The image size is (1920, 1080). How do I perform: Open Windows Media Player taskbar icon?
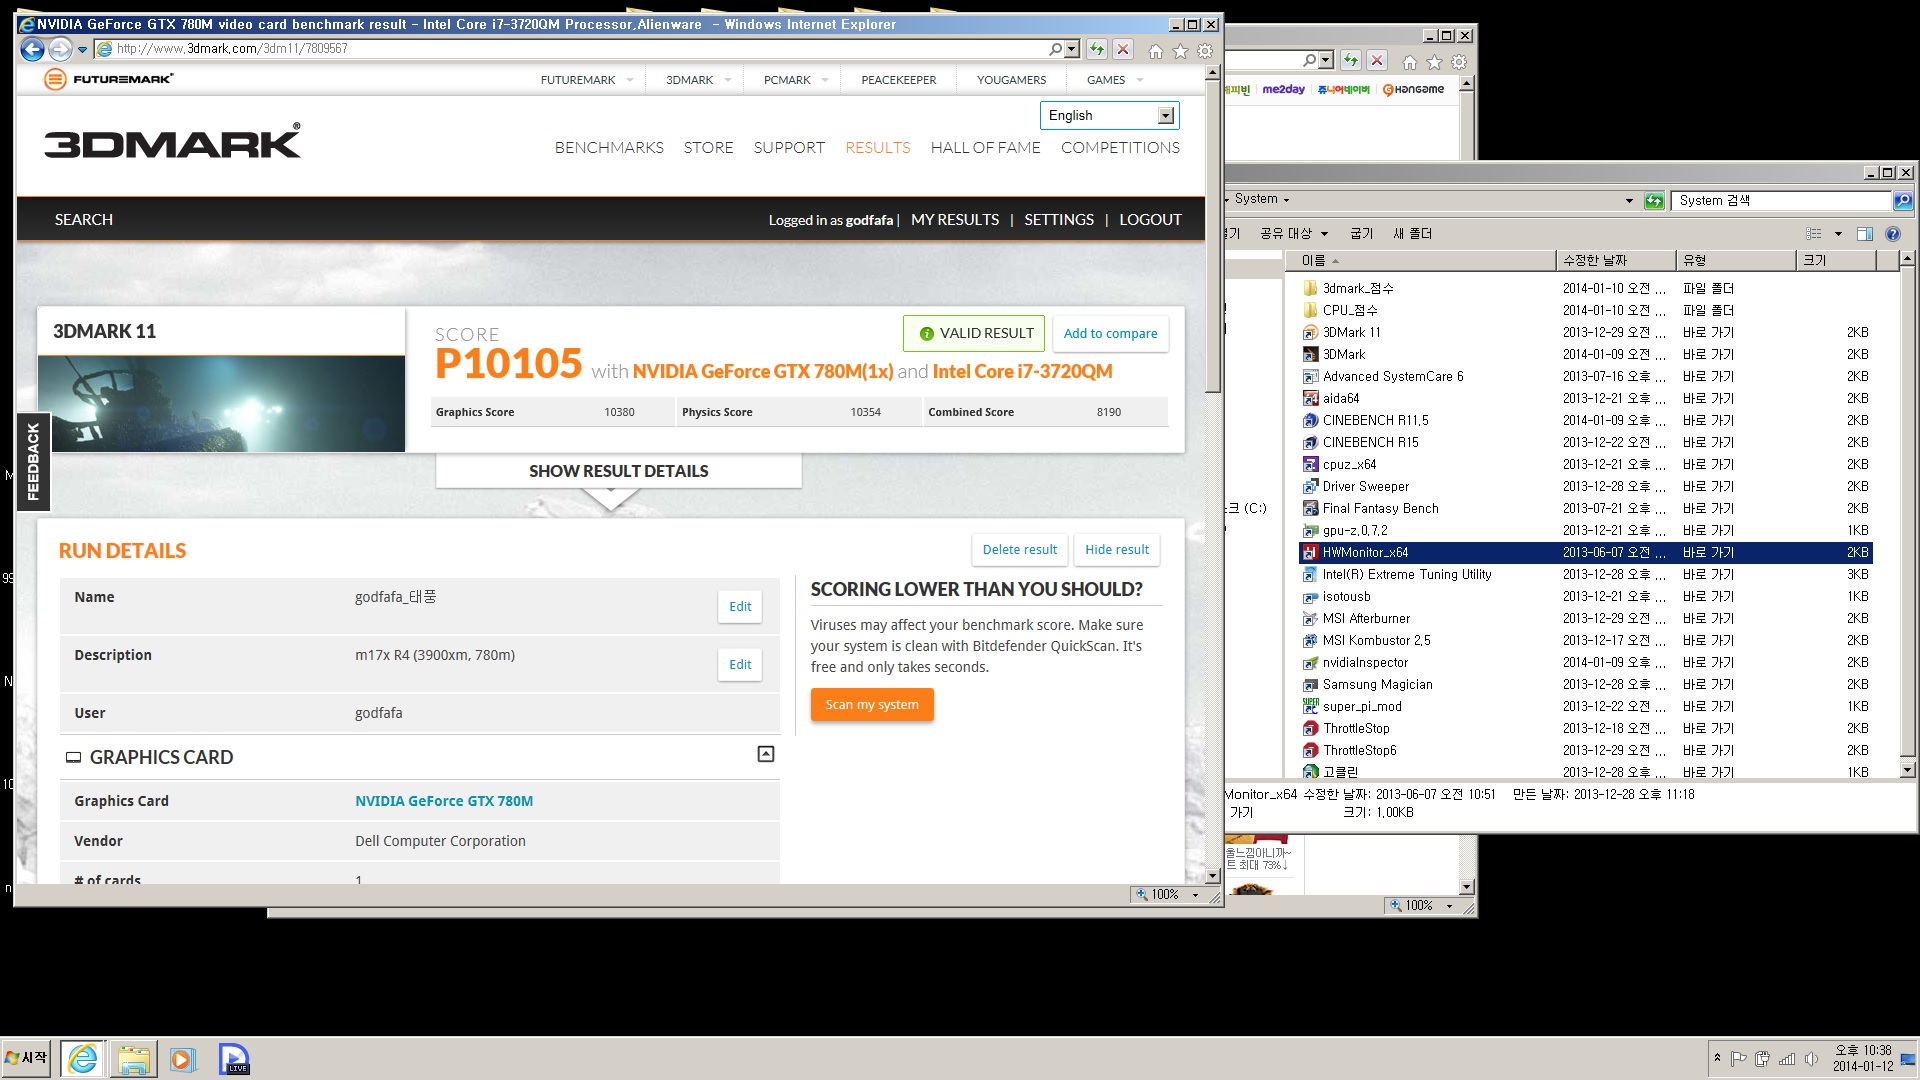(x=182, y=1058)
